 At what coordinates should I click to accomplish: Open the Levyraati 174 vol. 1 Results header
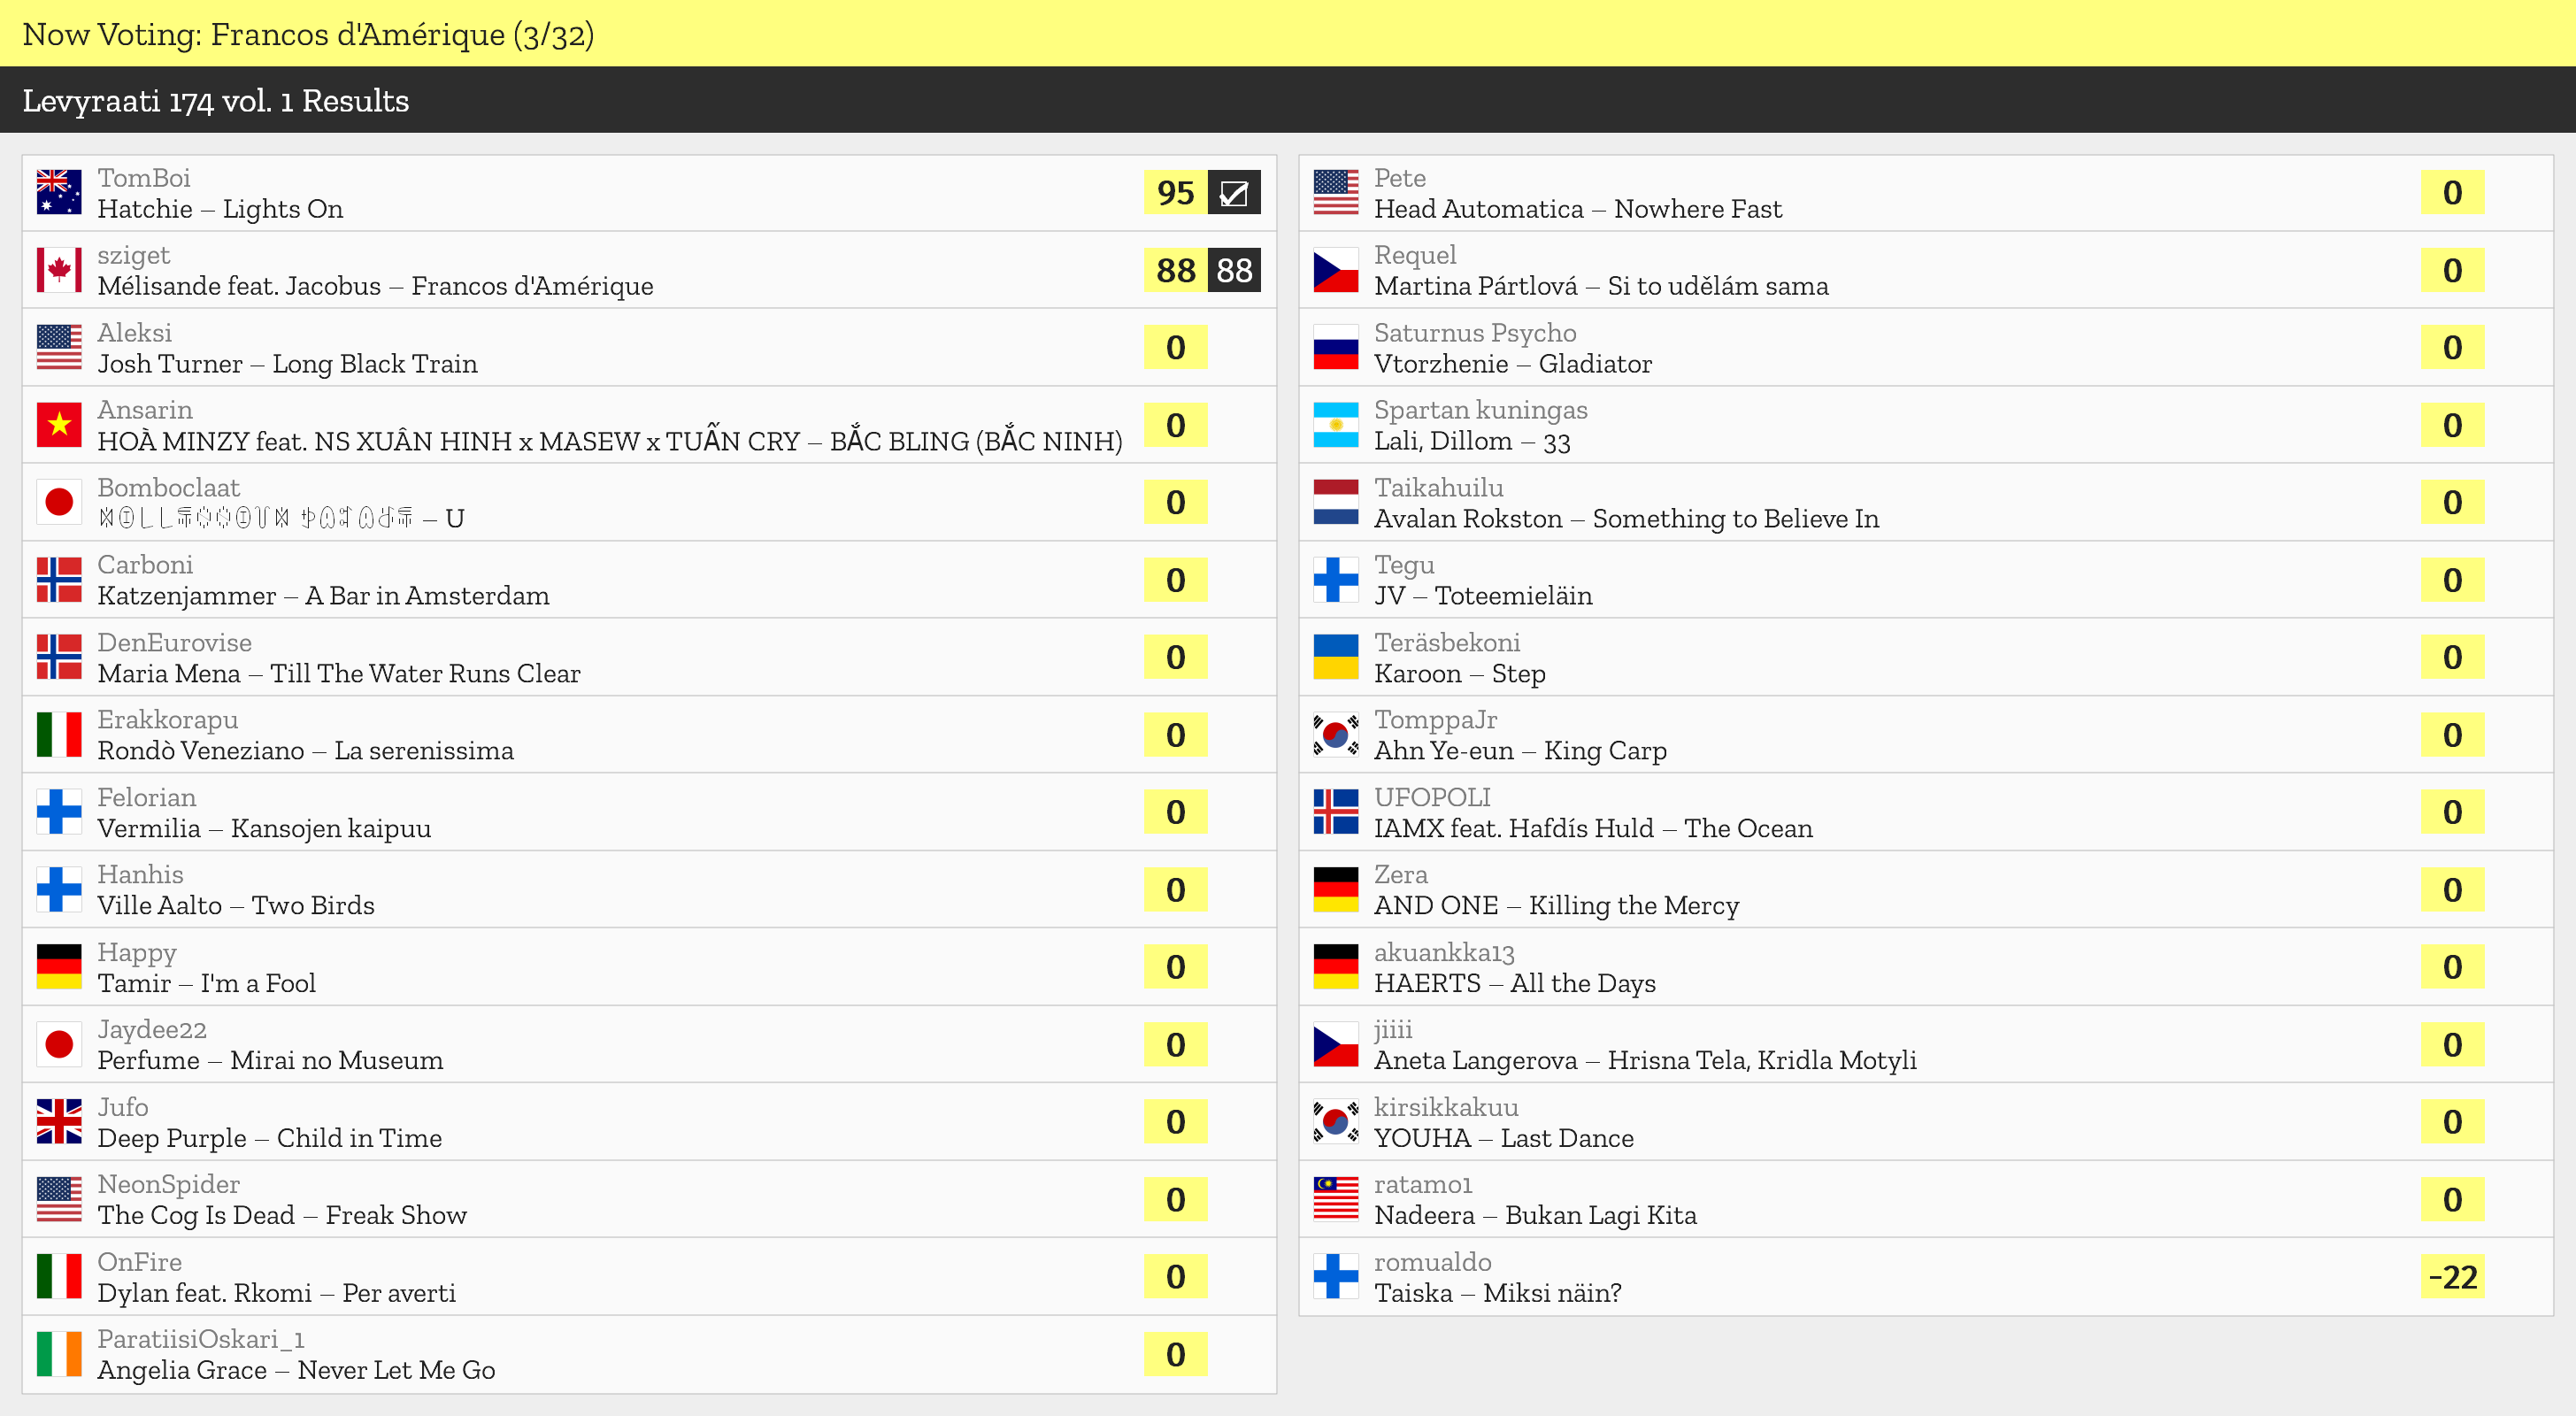tap(215, 100)
